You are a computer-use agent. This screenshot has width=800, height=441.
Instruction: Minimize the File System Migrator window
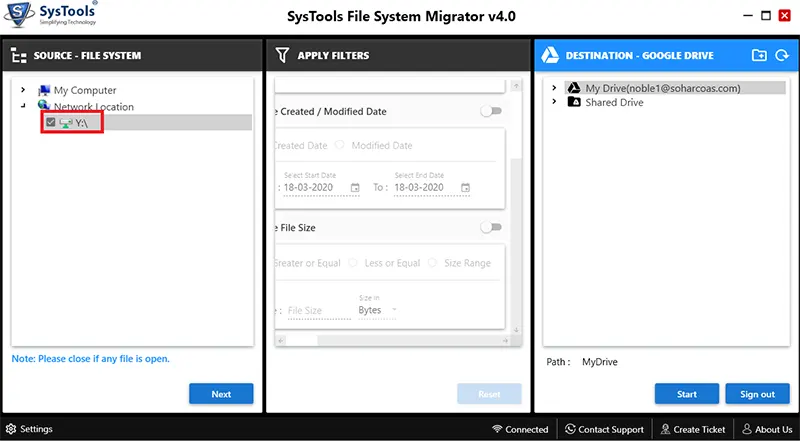point(748,16)
